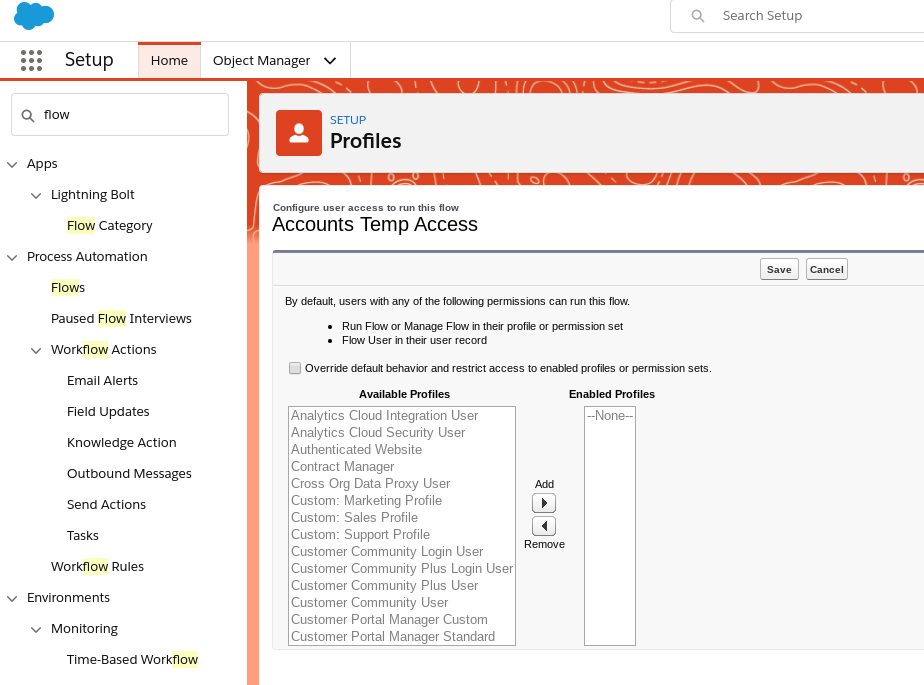Open Flows in the sidebar
Image resolution: width=924 pixels, height=685 pixels.
tap(68, 288)
